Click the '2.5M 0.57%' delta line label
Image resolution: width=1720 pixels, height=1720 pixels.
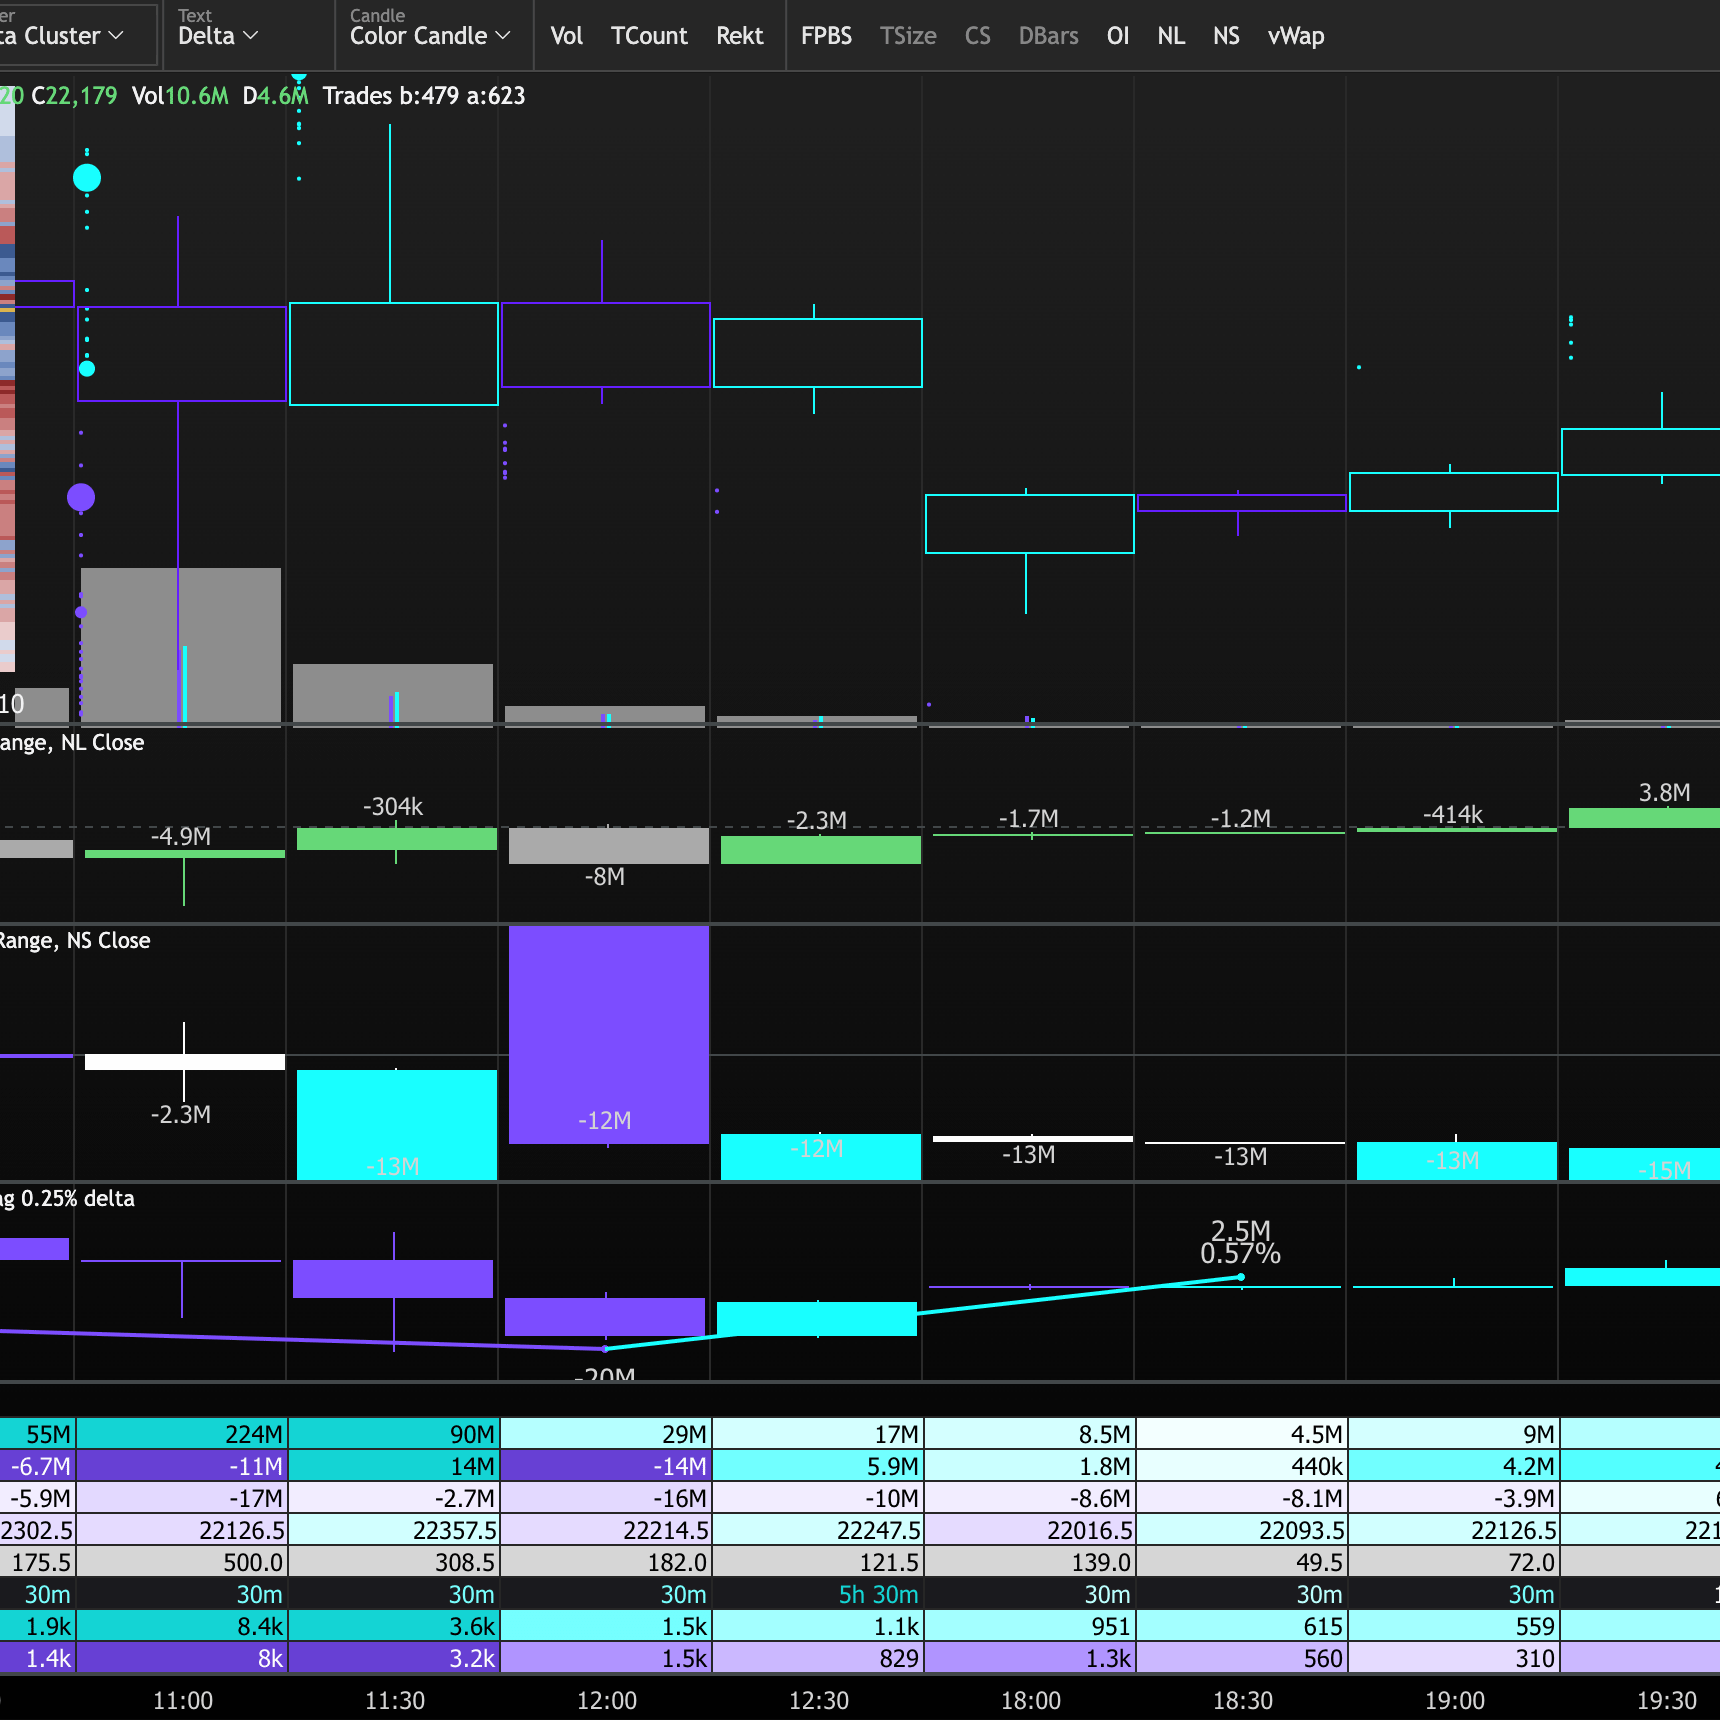click(1241, 1242)
